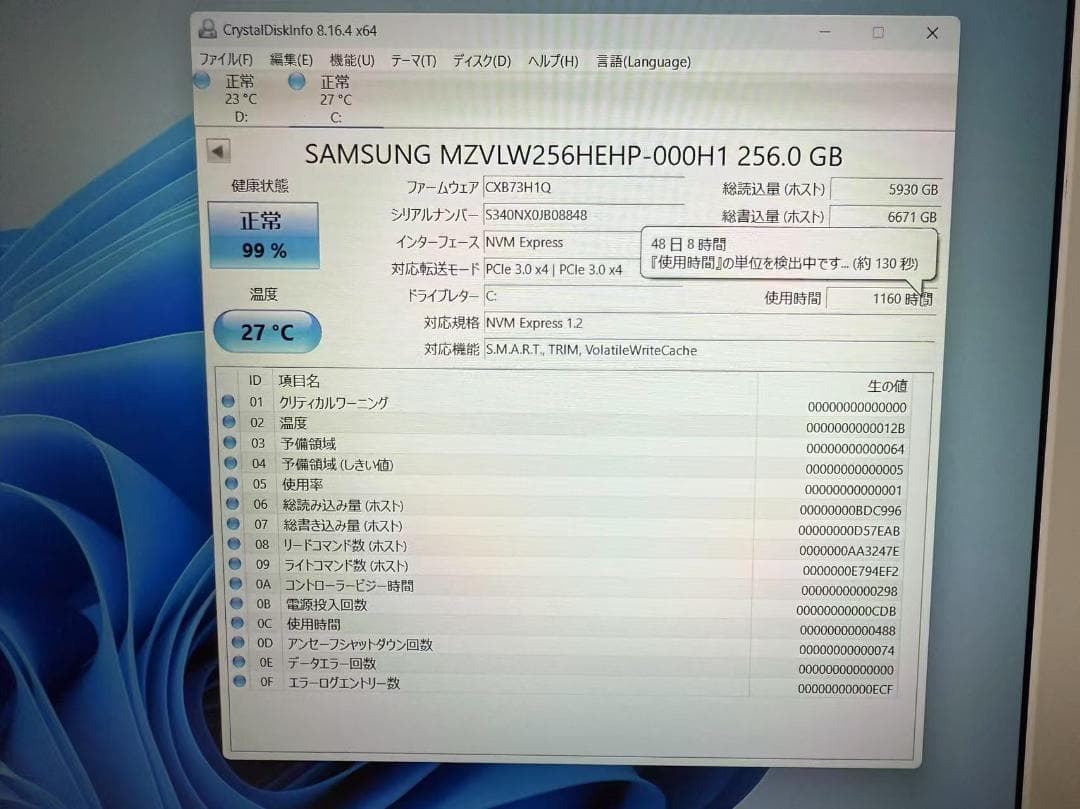Click the blue indicator for エラーログエントリー数
The height and width of the screenshot is (809, 1080).
pos(238,683)
